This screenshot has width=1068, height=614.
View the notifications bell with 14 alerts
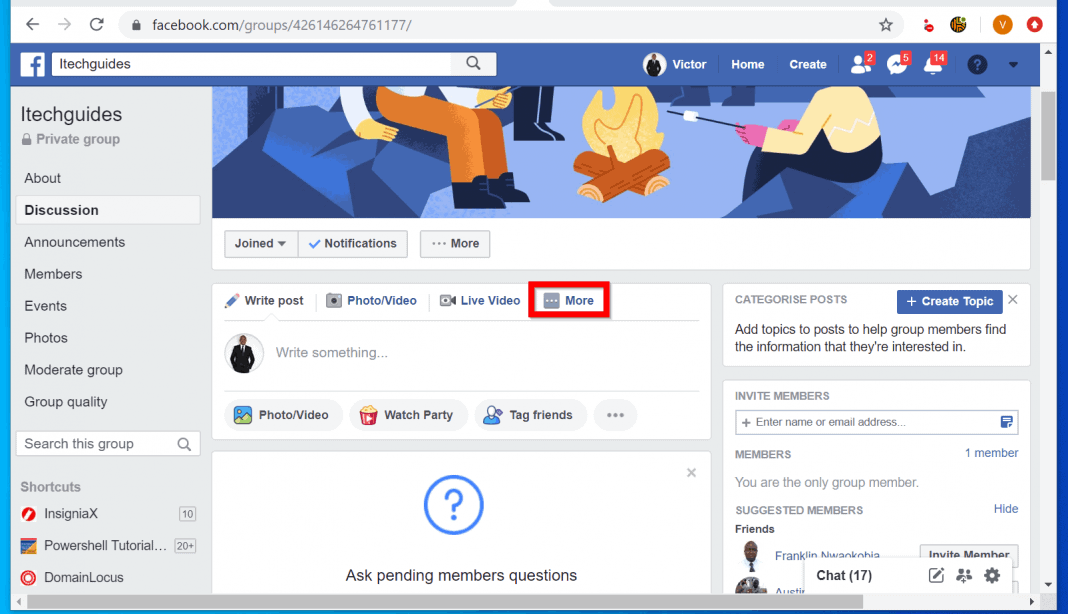click(932, 62)
